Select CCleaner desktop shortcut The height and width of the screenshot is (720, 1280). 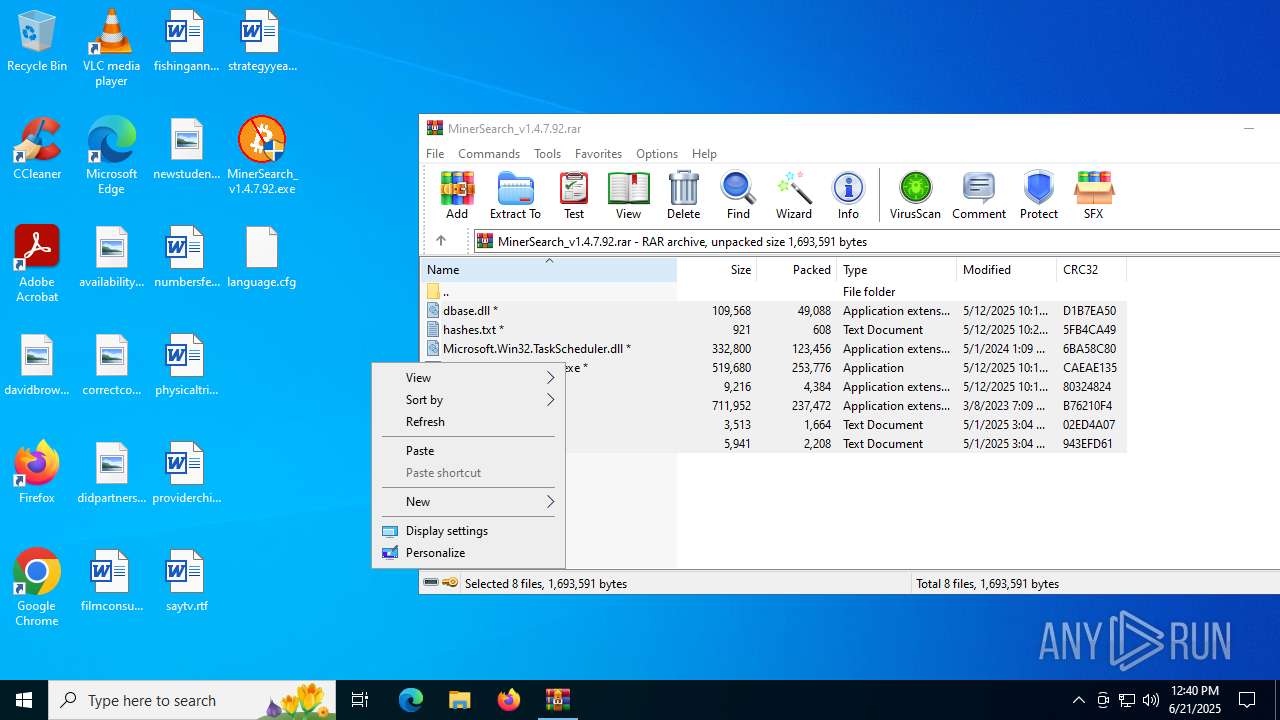coord(37,149)
